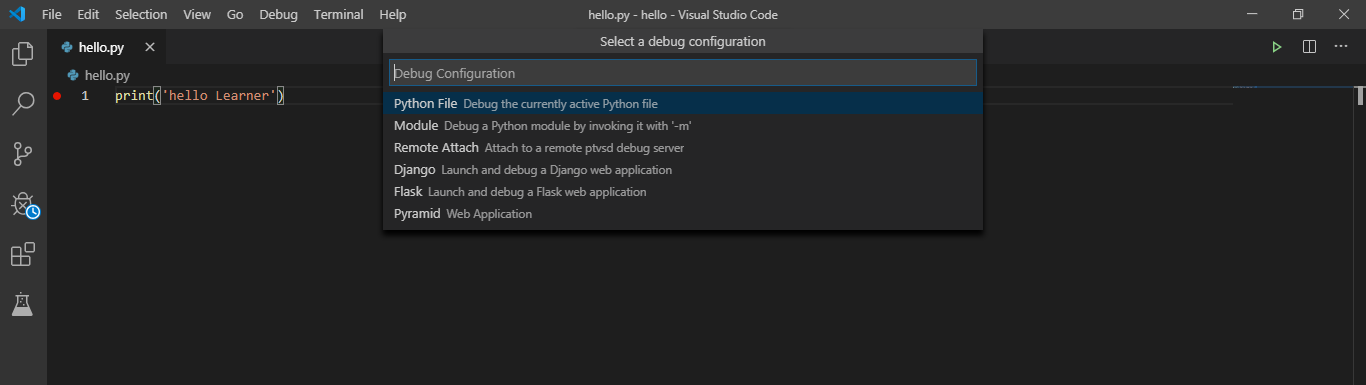Open the Explorer view in activity bar
This screenshot has height=385, width=1366.
coord(22,54)
